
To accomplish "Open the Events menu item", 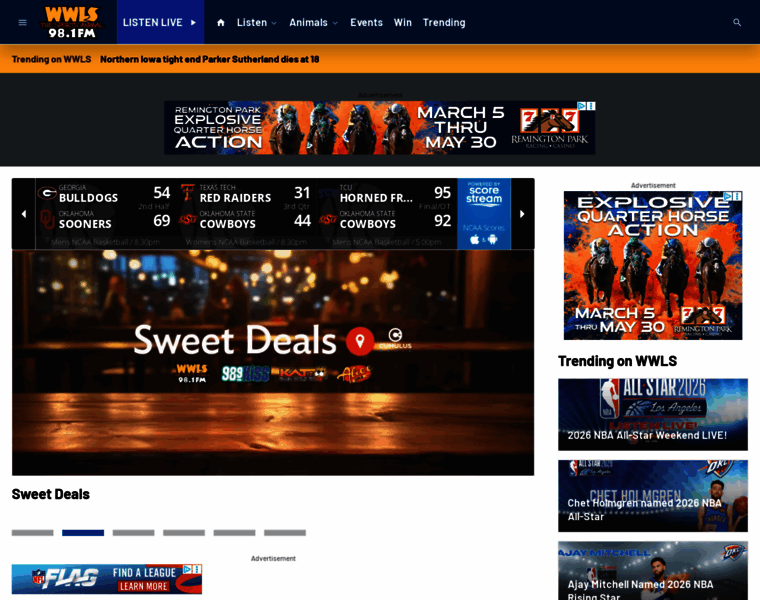I will tap(366, 22).
